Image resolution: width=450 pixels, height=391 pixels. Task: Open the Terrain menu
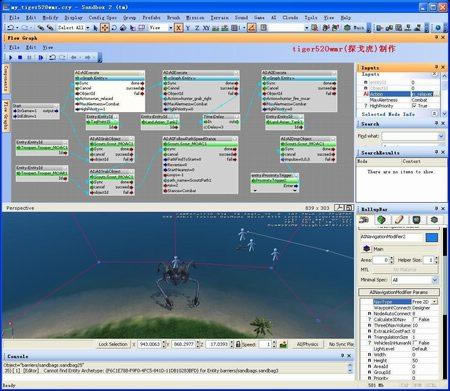click(x=219, y=17)
